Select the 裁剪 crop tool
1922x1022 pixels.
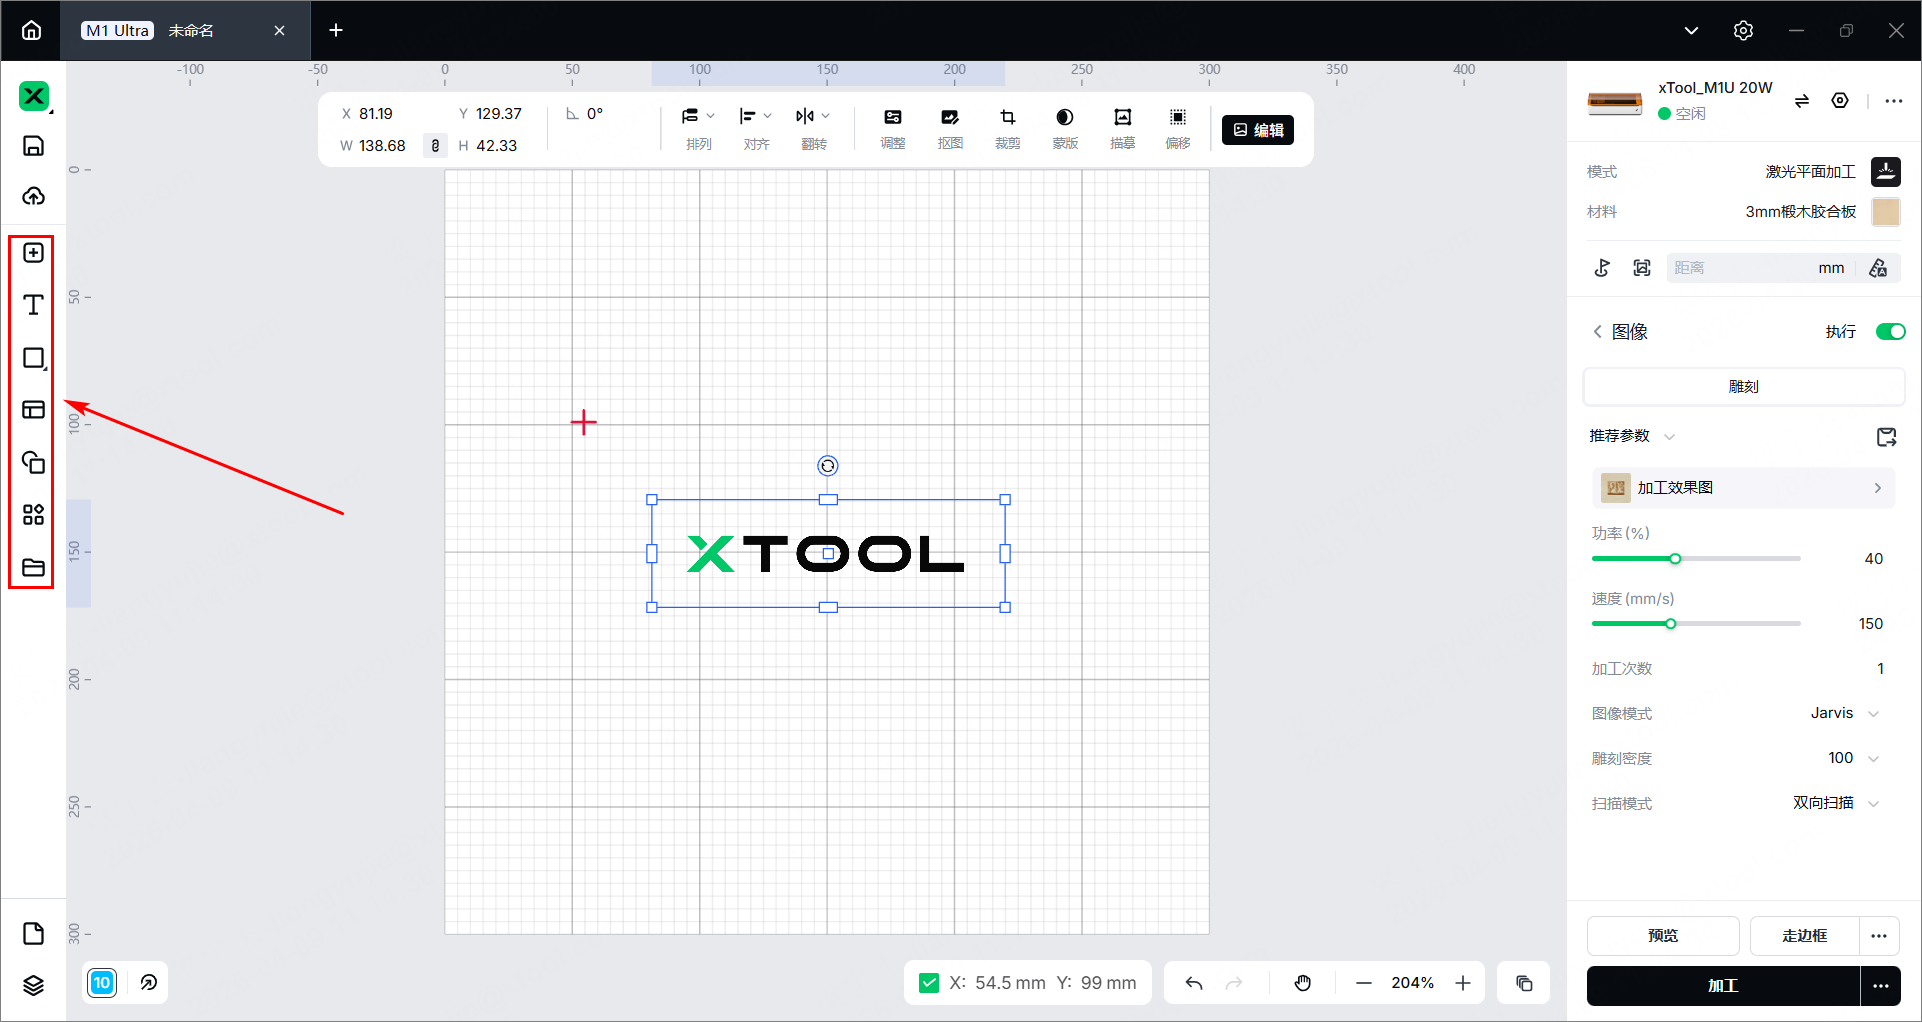click(x=1007, y=129)
